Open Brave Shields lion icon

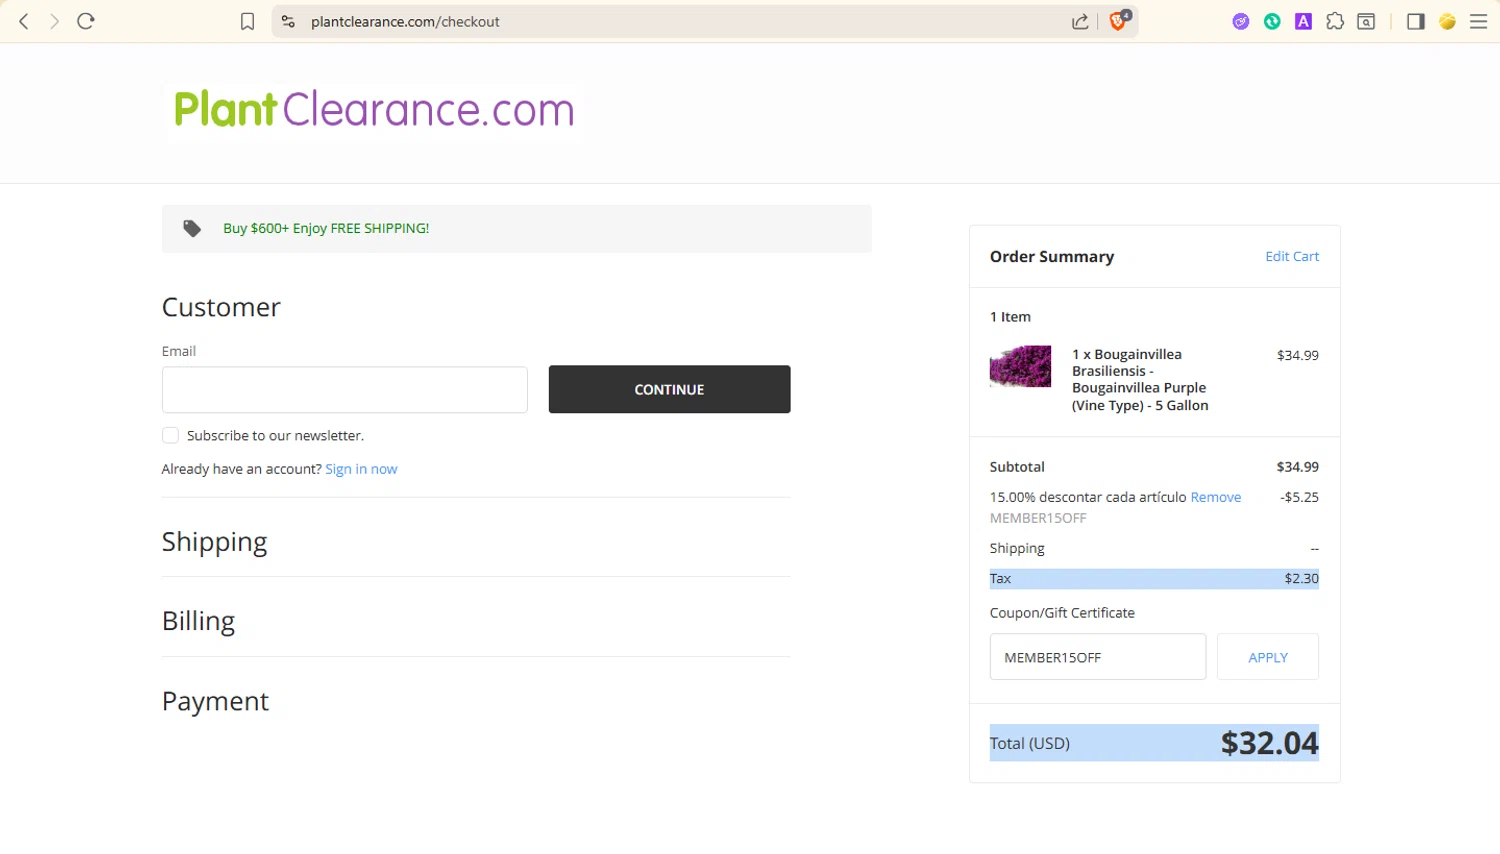(x=1119, y=21)
